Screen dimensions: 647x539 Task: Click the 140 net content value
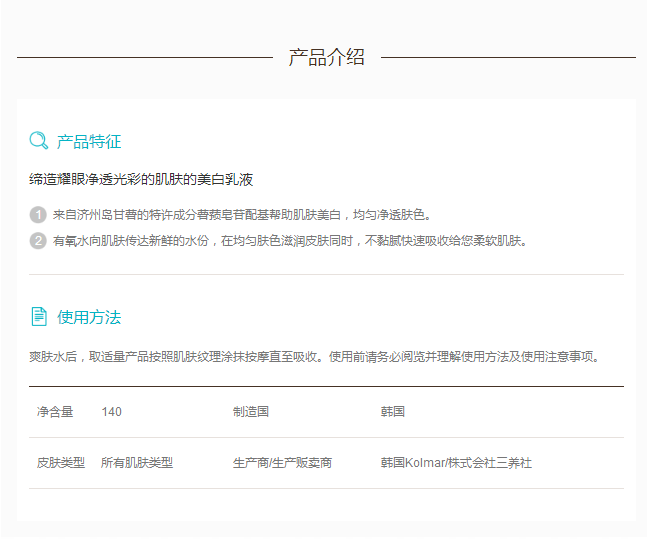coord(111,411)
